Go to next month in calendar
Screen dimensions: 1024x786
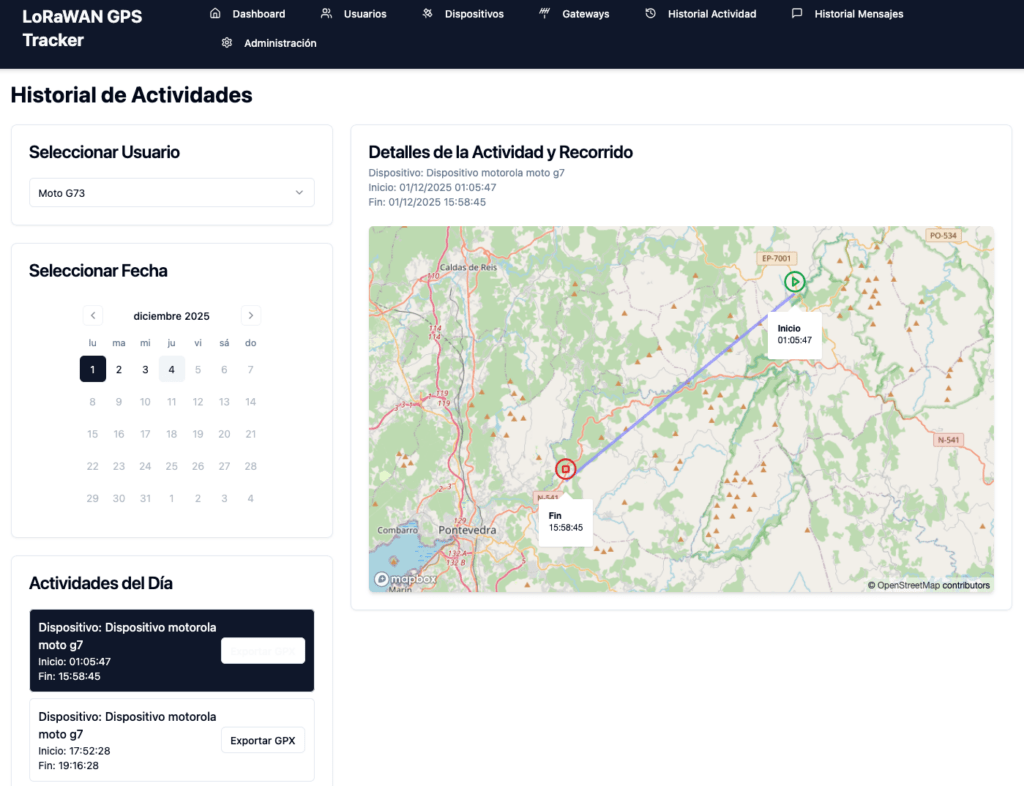[251, 316]
